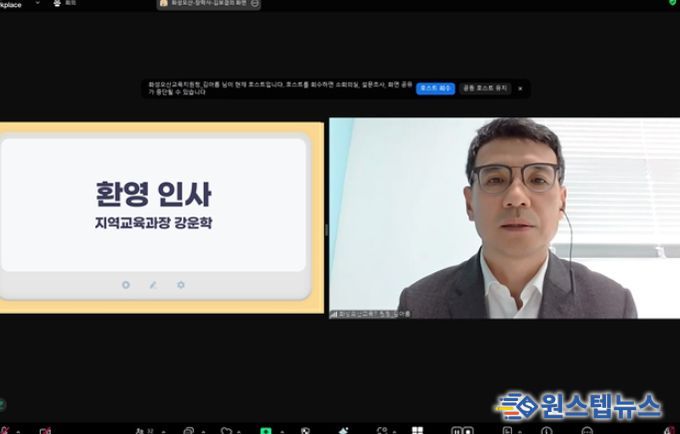The image size is (680, 434).
Task: Open the AI Companion sparkle icon
Action: 343,431
